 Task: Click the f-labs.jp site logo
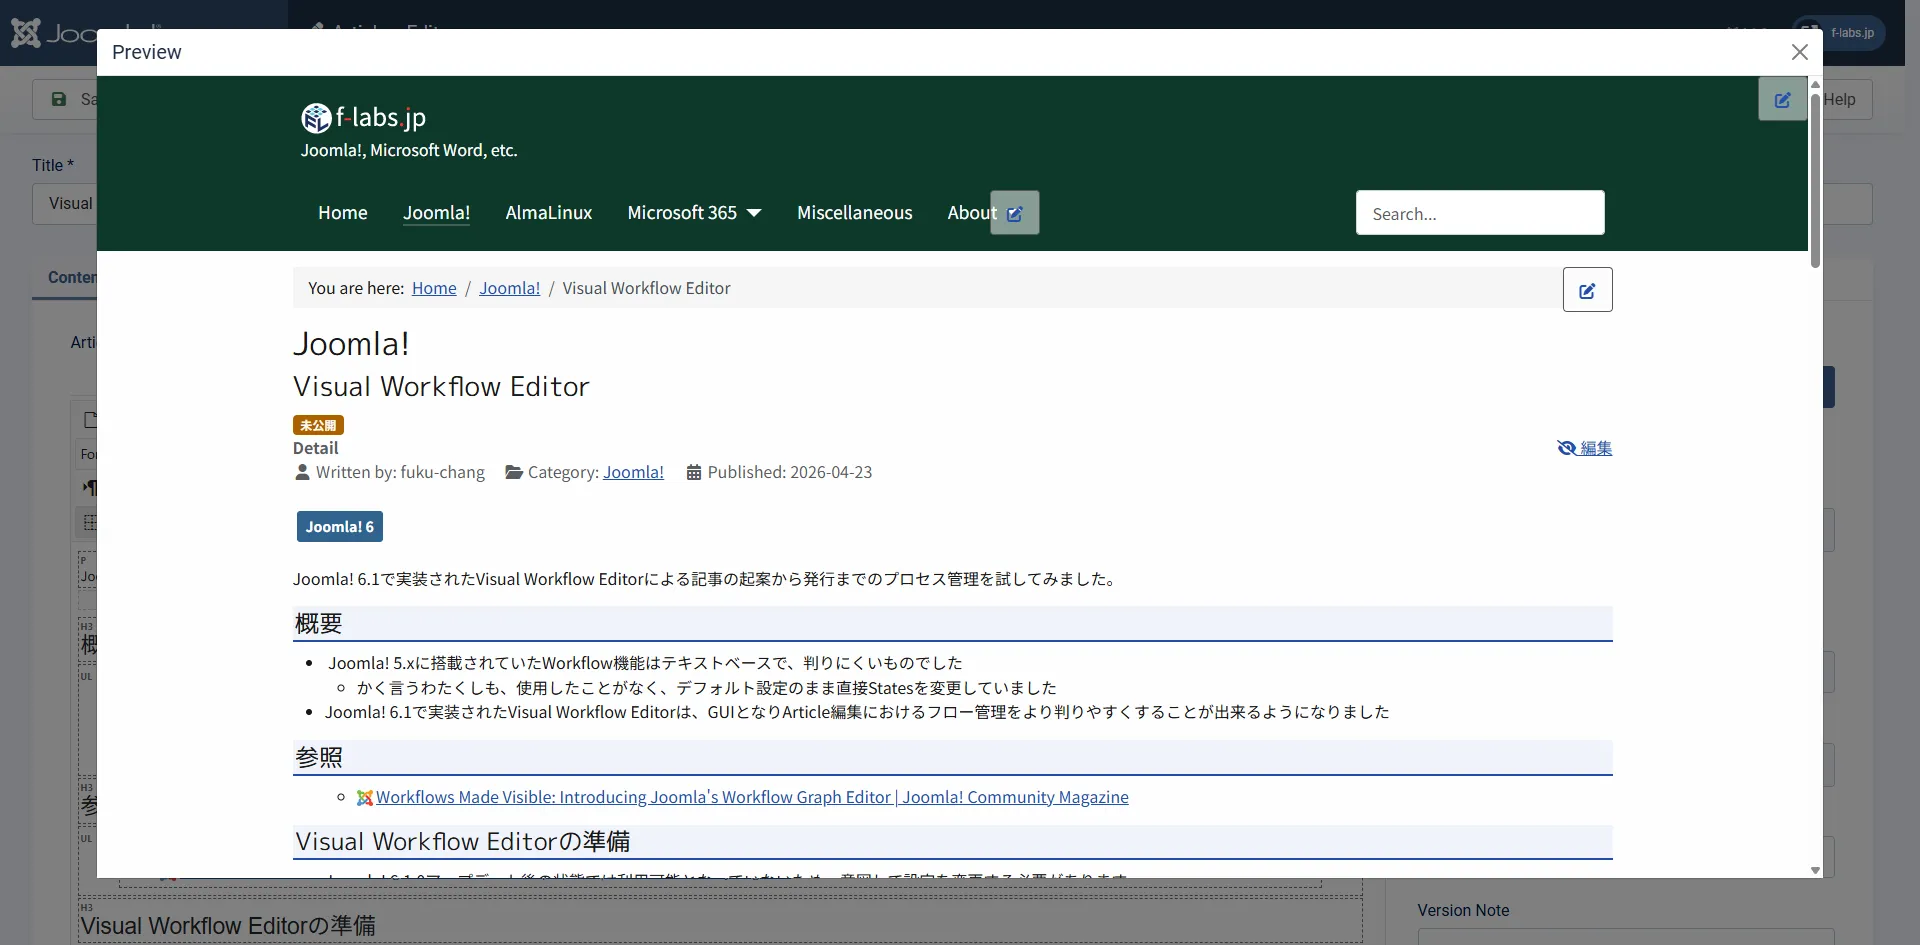[364, 118]
